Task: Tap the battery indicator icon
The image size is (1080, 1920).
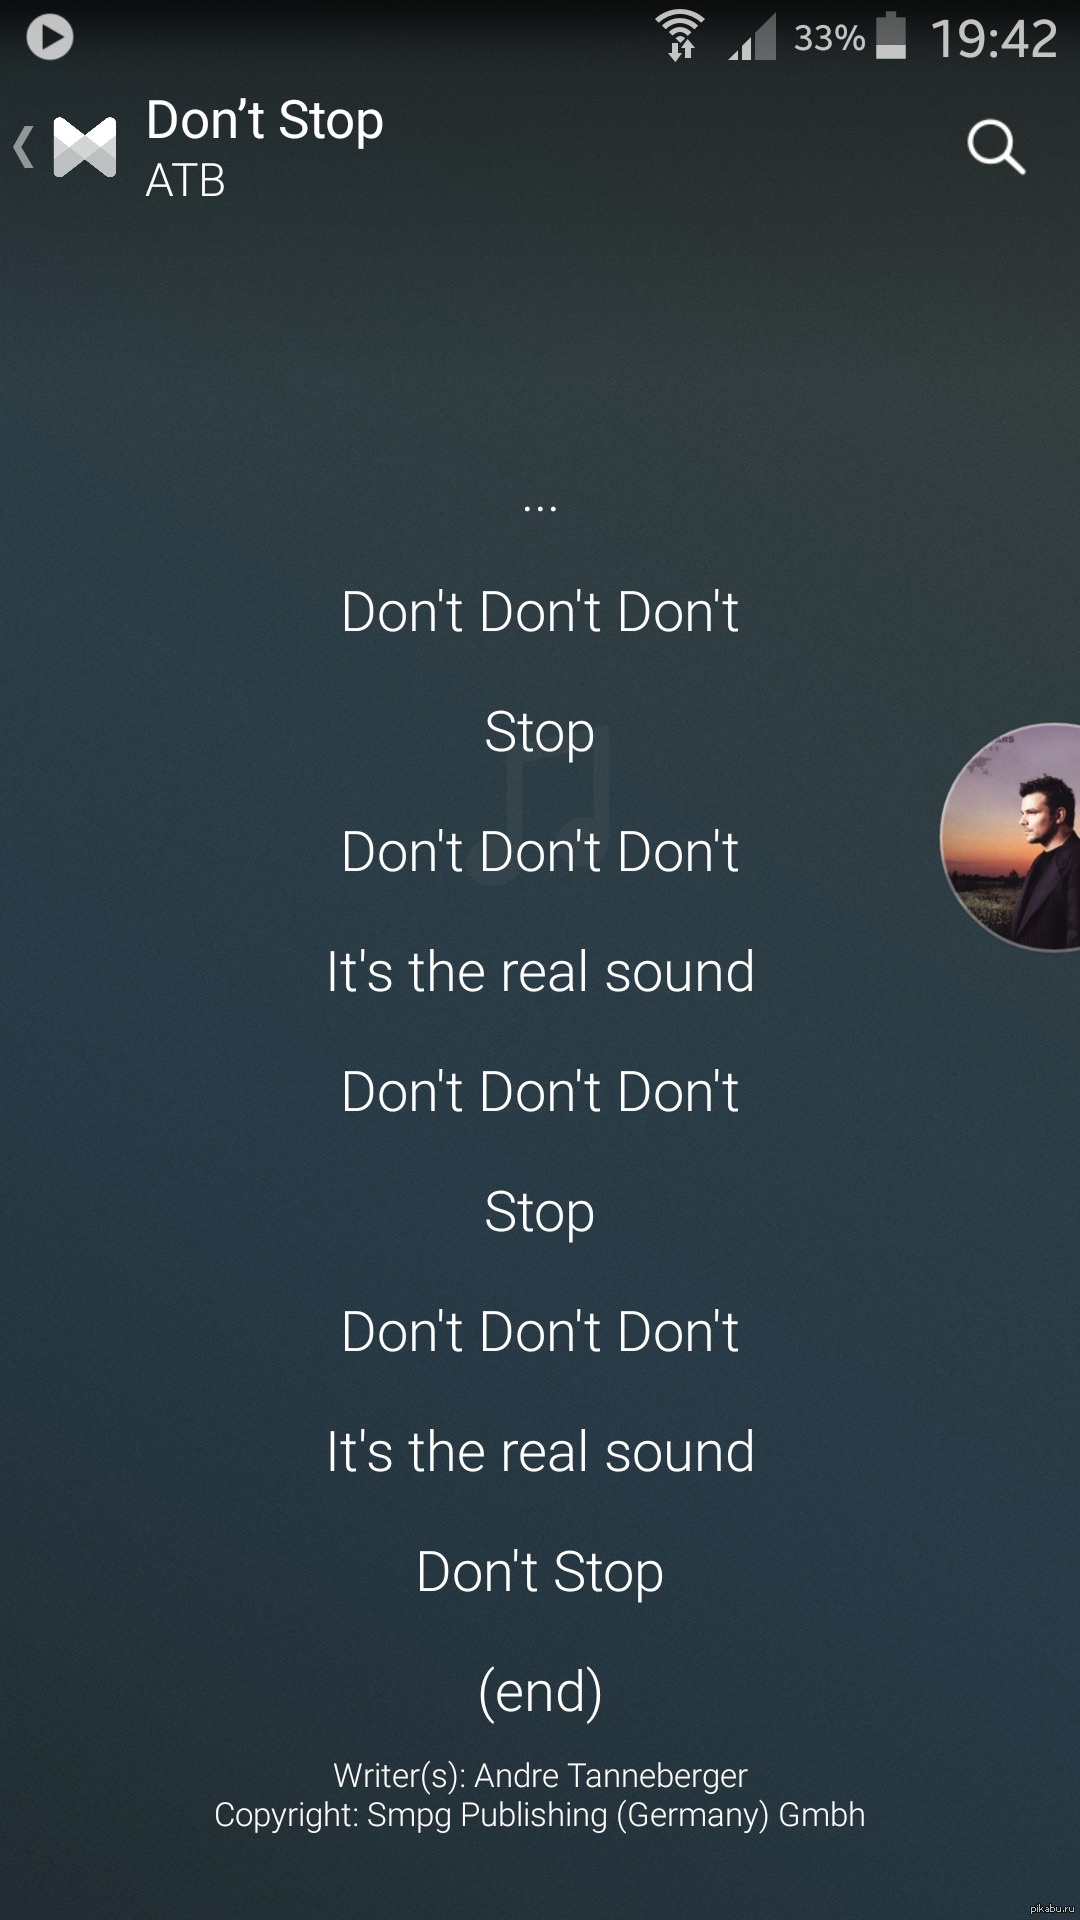Action: tap(891, 36)
